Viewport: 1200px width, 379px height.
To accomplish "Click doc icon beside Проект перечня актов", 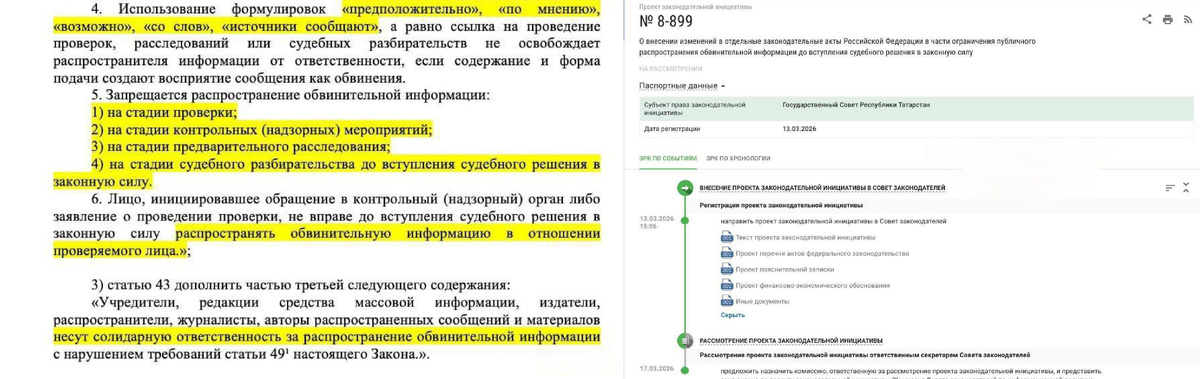I will coord(726,253).
